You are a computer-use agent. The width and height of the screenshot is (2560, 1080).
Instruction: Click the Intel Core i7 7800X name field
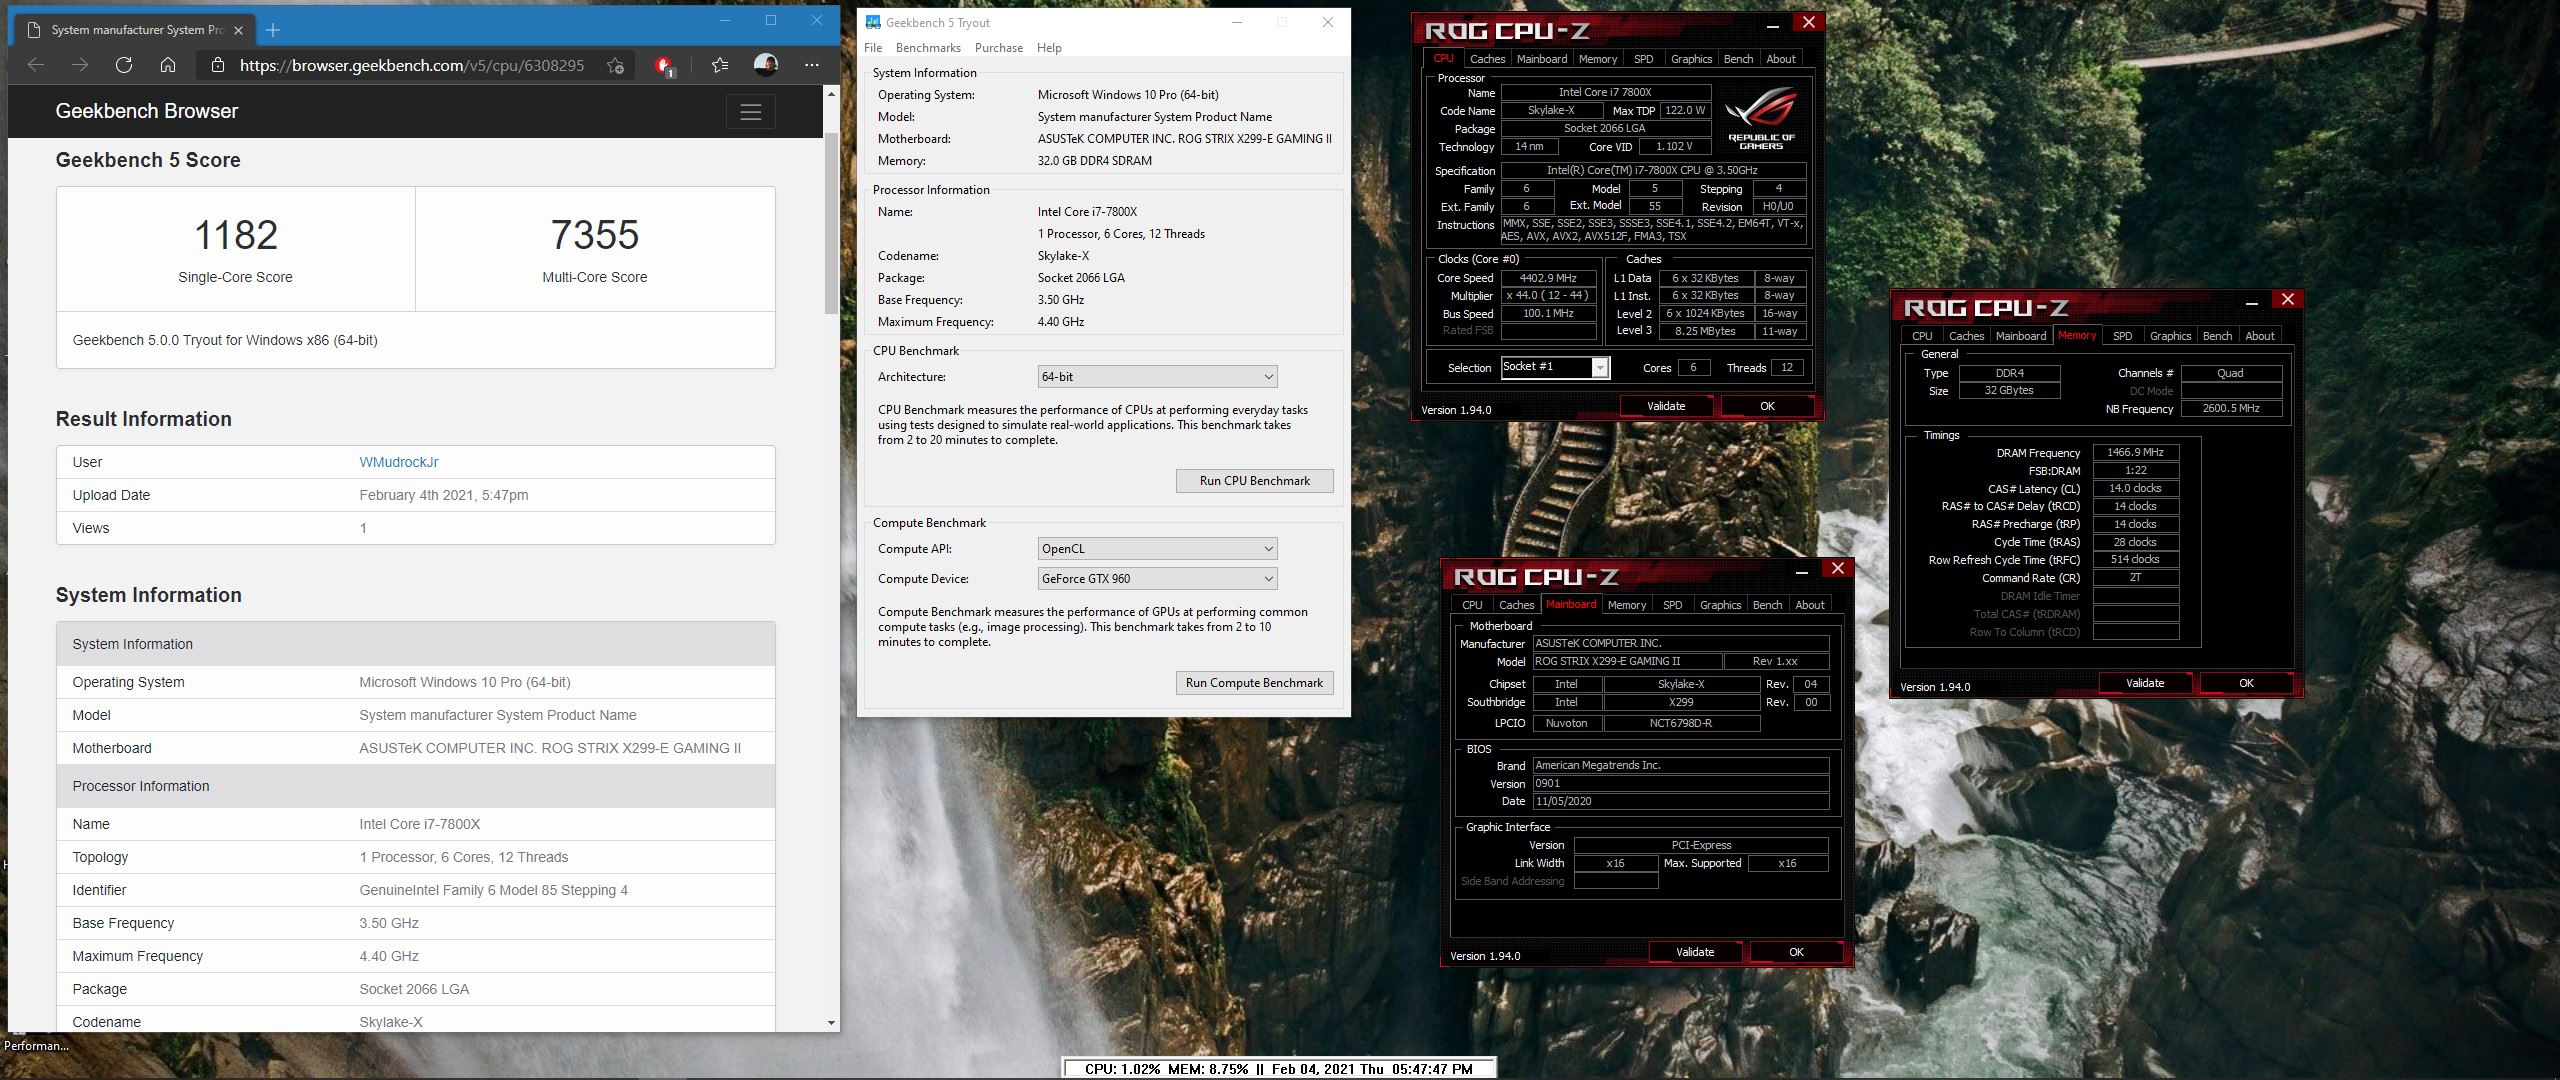coord(1605,92)
